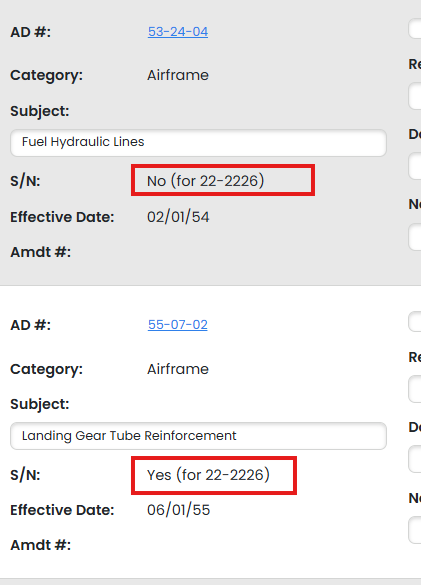Focus the cut-off field right of 'Yes (for 22-2226)'
Viewport: 421px width, 585px height.
pos(415,459)
